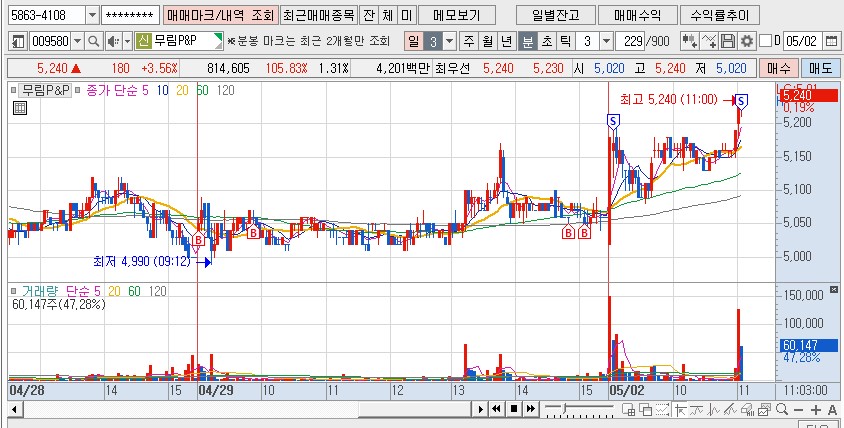The image size is (844, 428).
Task: Click the crosshair cursor arrow icon in bottom toolbar
Action: (x=680, y=410)
